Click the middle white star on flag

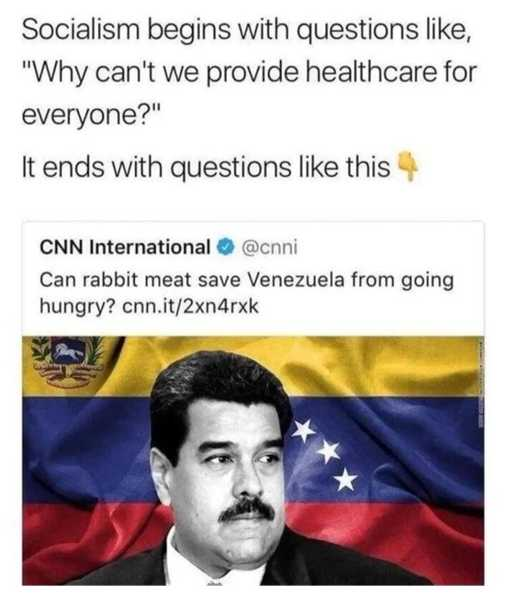pos(328,452)
